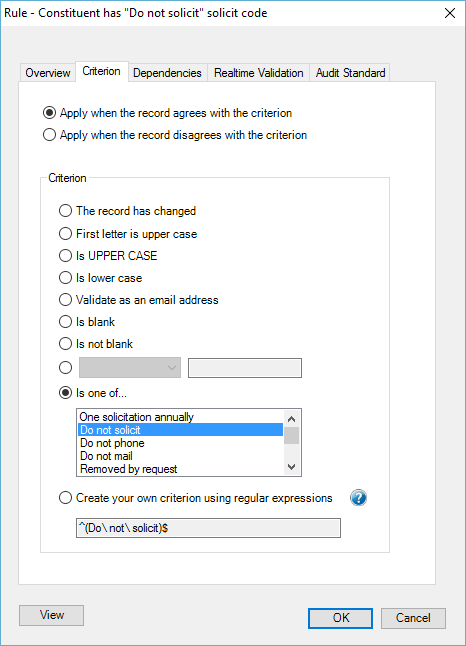Select the regular expressions criterion radio button
This screenshot has height=646, width=466.
(66, 498)
